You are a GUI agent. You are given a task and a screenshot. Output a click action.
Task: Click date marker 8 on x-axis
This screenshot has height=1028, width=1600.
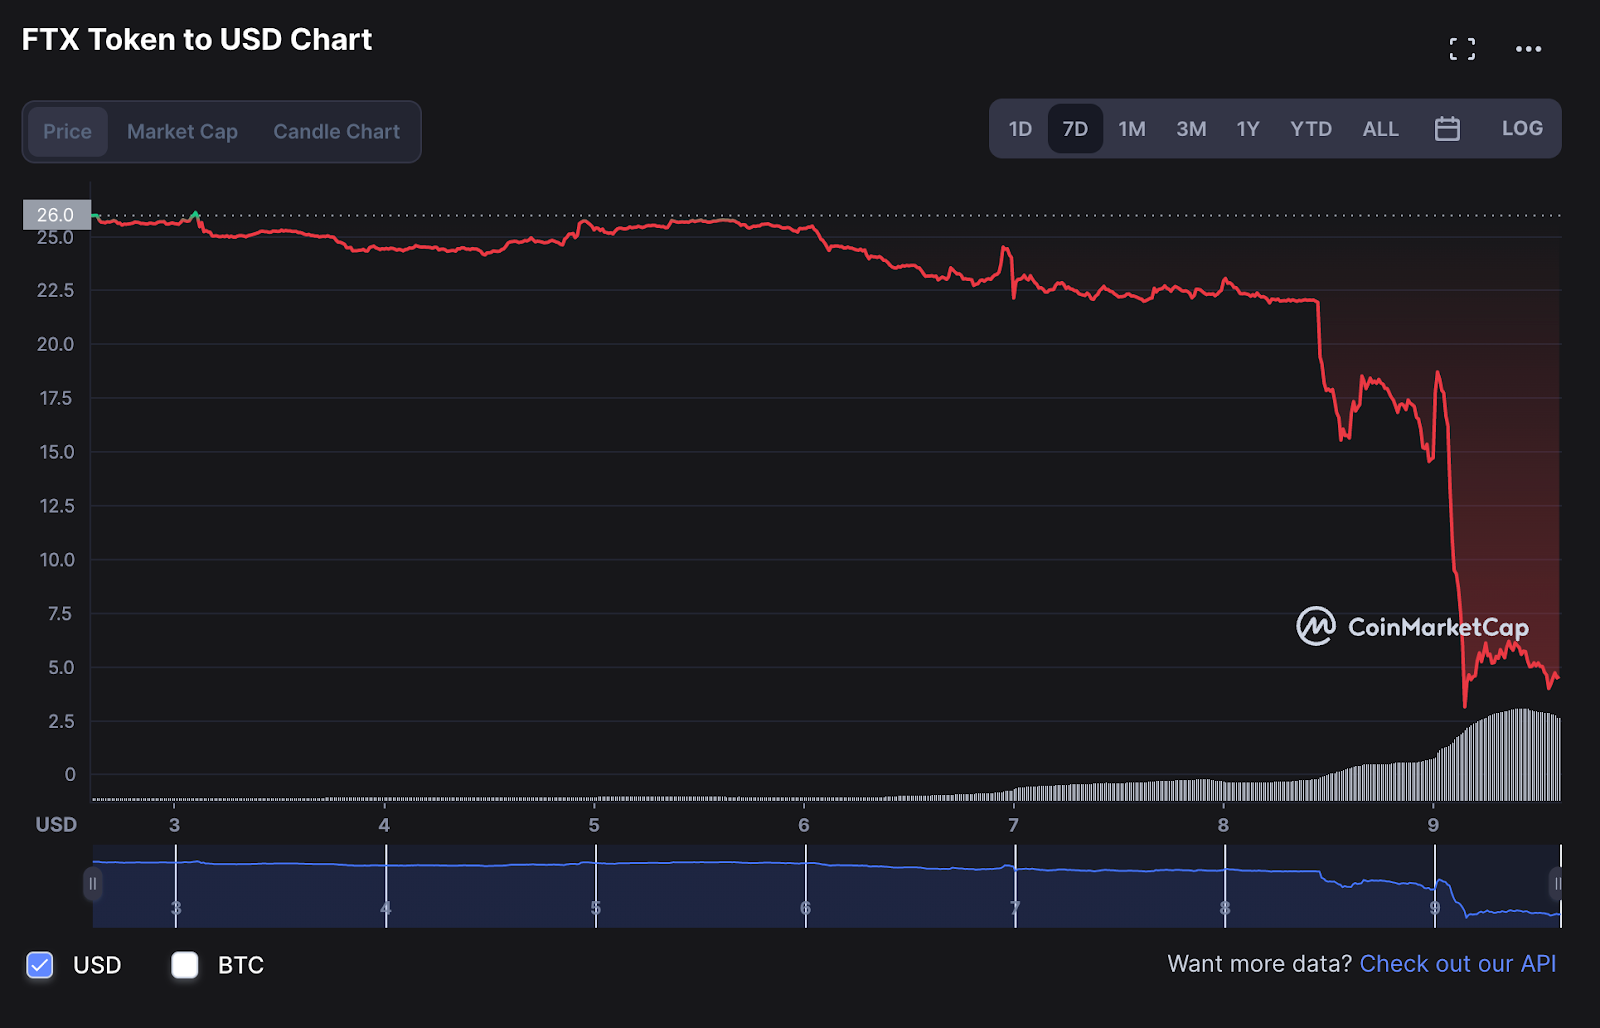coord(1223,825)
